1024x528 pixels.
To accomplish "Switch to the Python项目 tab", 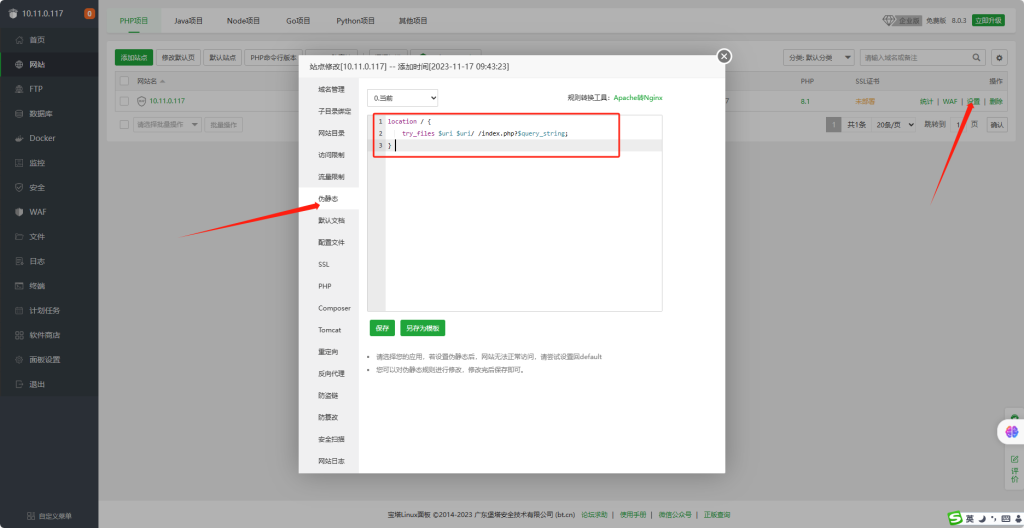I will 355,21.
